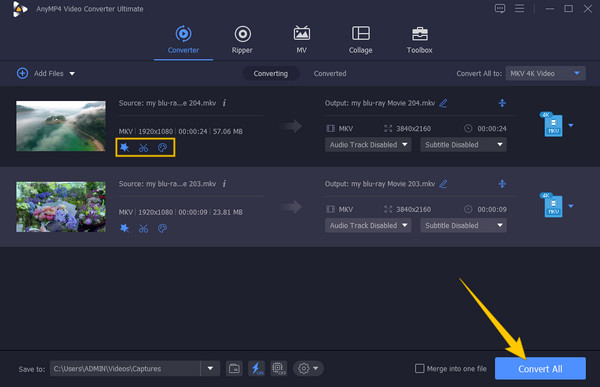The image size is (600, 387).
Task: Click the compress icon for Movie 203 output
Action: click(x=502, y=184)
